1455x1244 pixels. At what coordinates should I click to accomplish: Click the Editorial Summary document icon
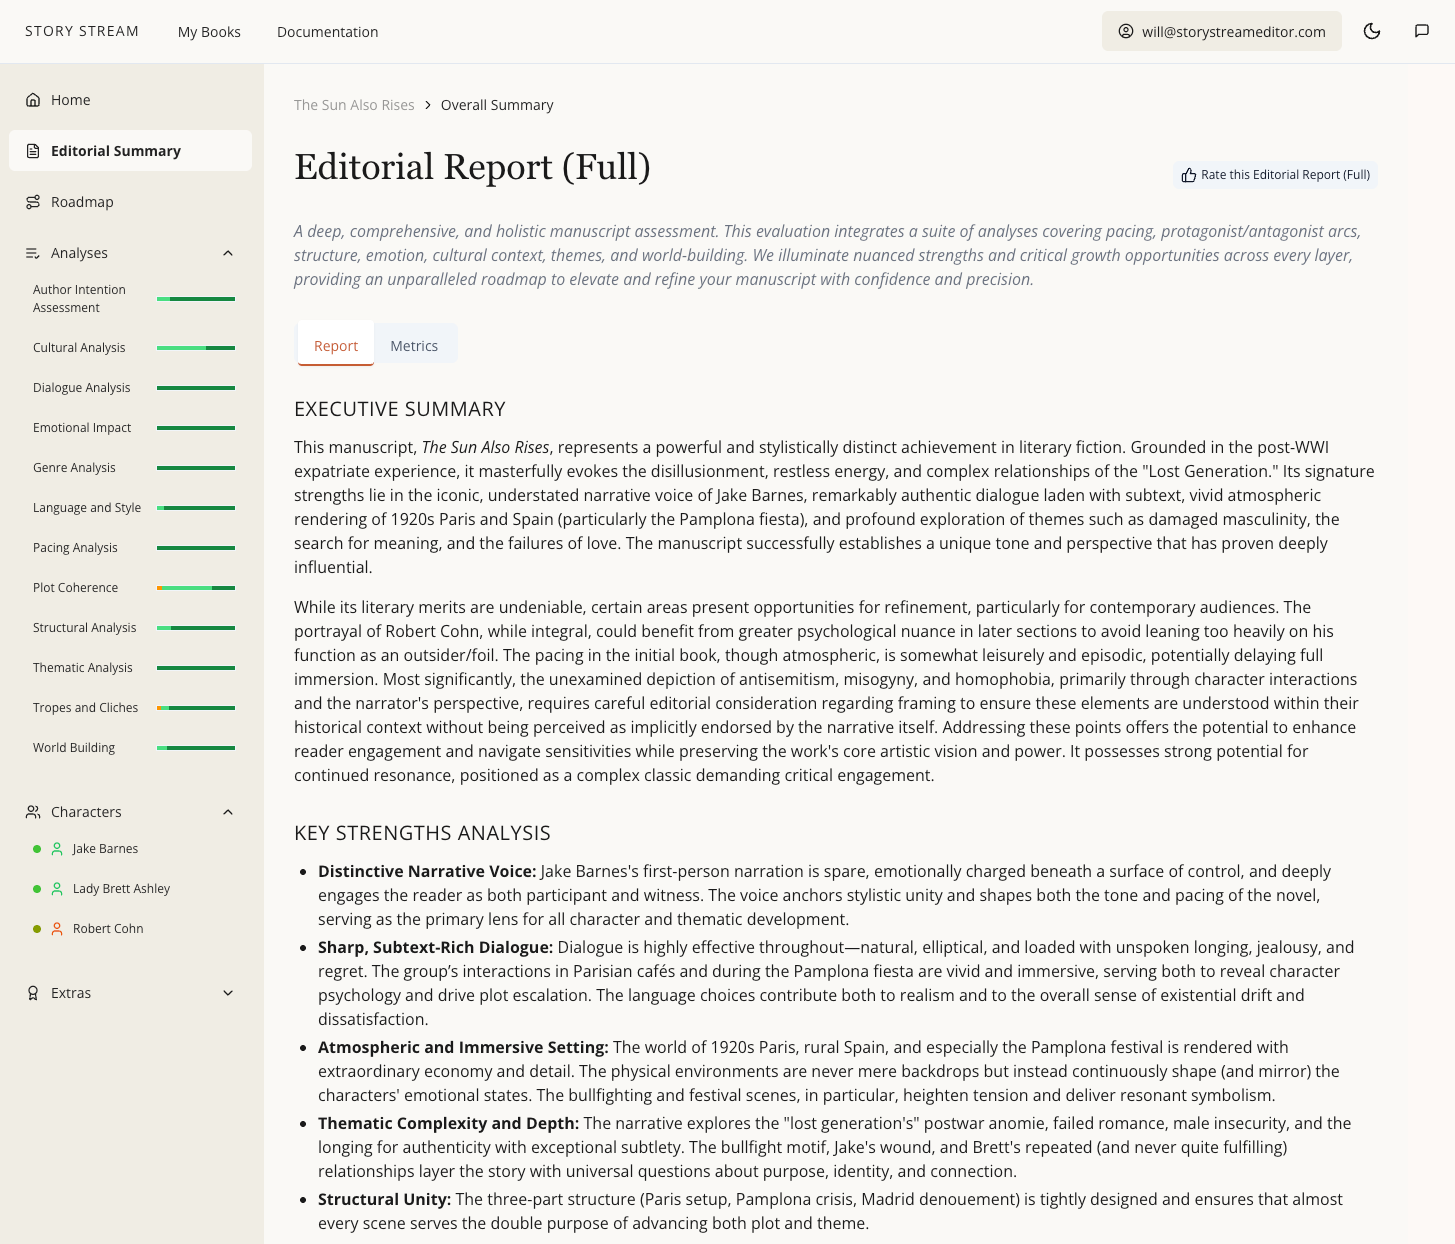33,151
